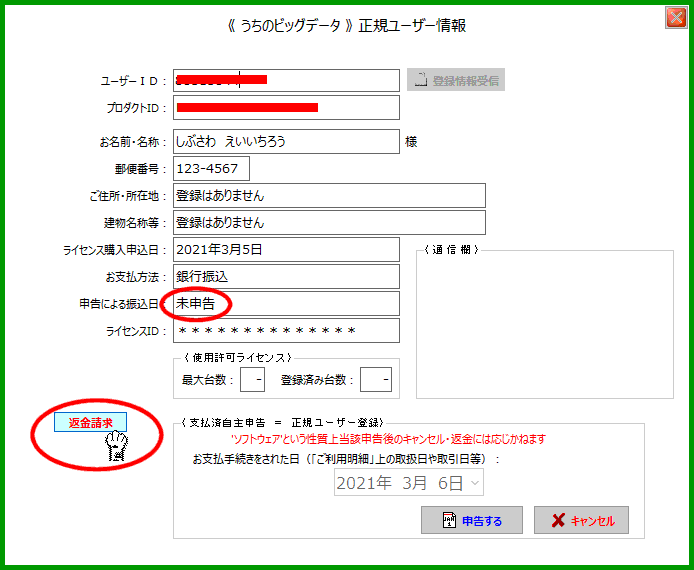Click the お名前・名称 name field
Viewport: 694px width, 570px height.
click(x=286, y=142)
